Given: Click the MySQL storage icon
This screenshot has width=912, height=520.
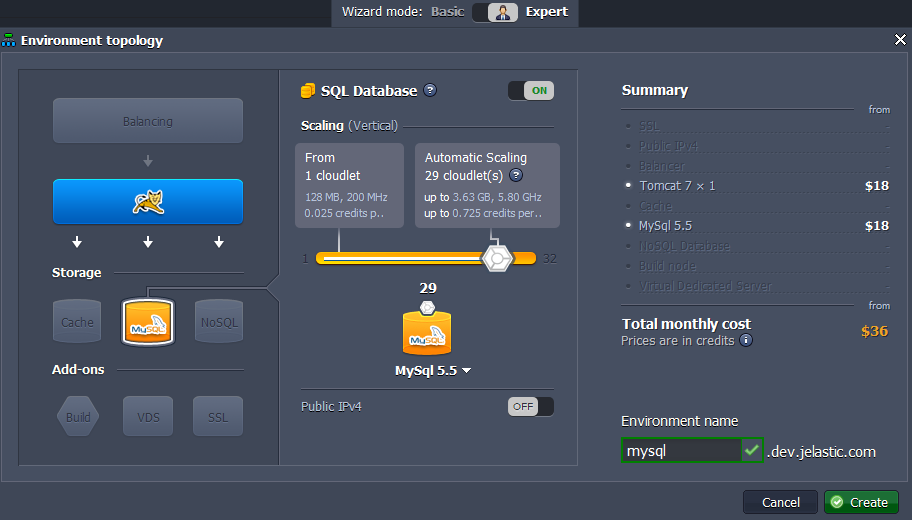Looking at the screenshot, I should coord(148,322).
